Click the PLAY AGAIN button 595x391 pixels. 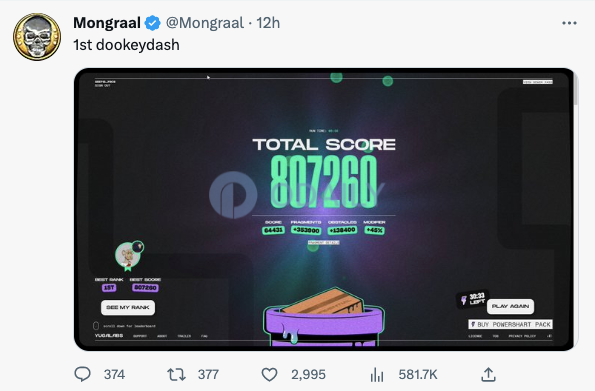pyautogui.click(x=510, y=306)
